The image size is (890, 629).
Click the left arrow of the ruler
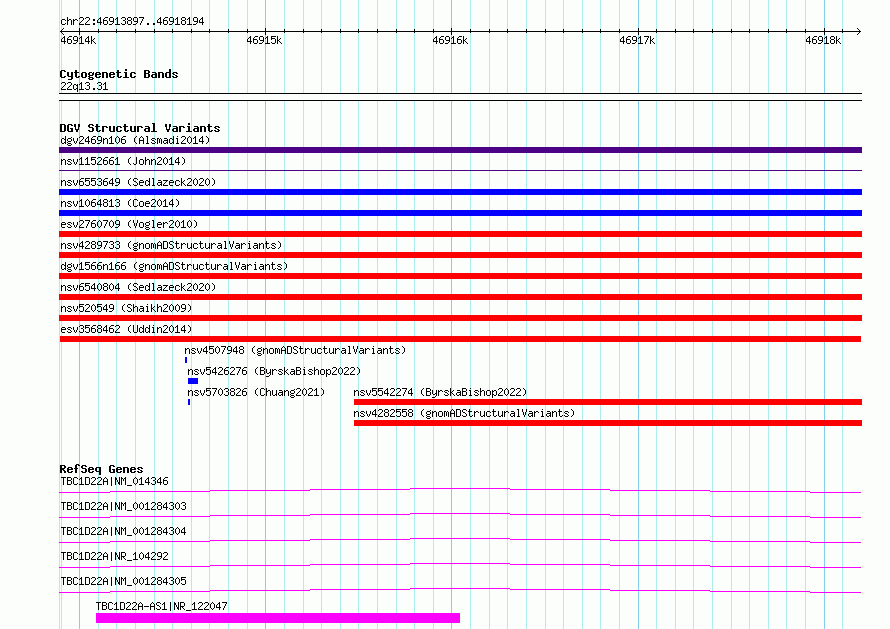62,31
